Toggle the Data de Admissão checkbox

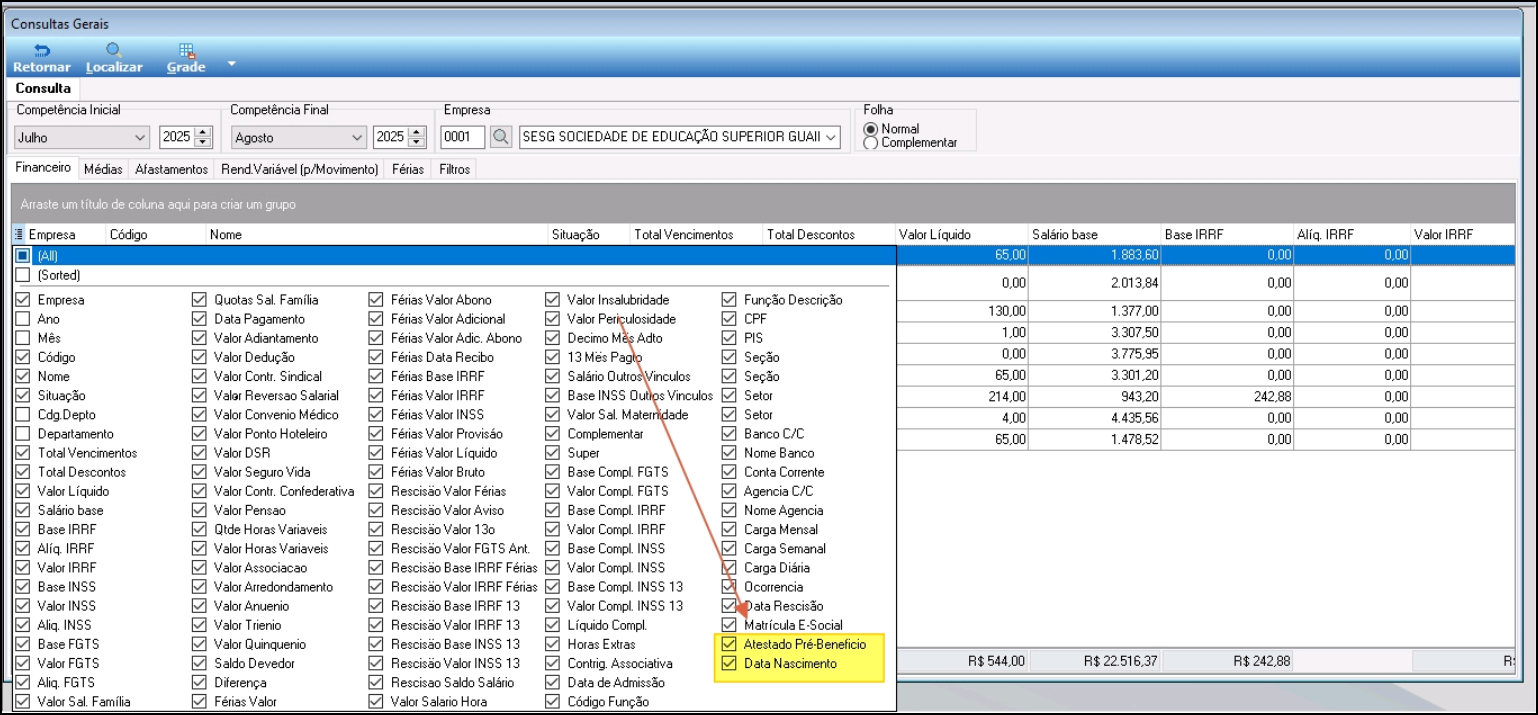(552, 682)
